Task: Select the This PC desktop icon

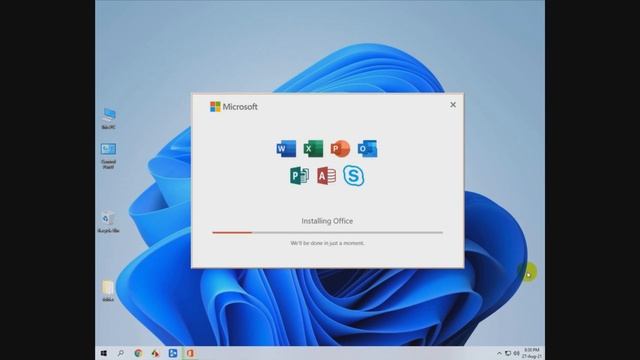Action: click(x=109, y=119)
